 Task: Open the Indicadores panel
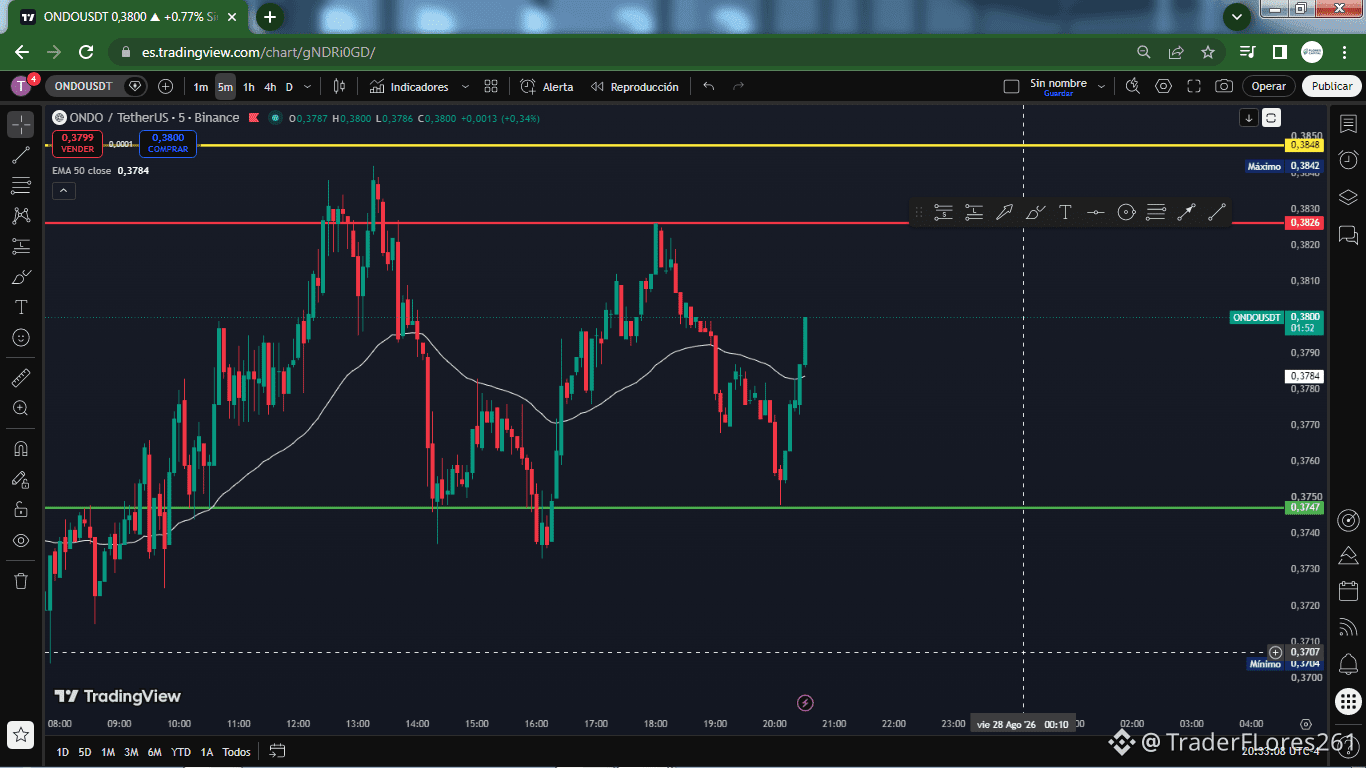[408, 87]
